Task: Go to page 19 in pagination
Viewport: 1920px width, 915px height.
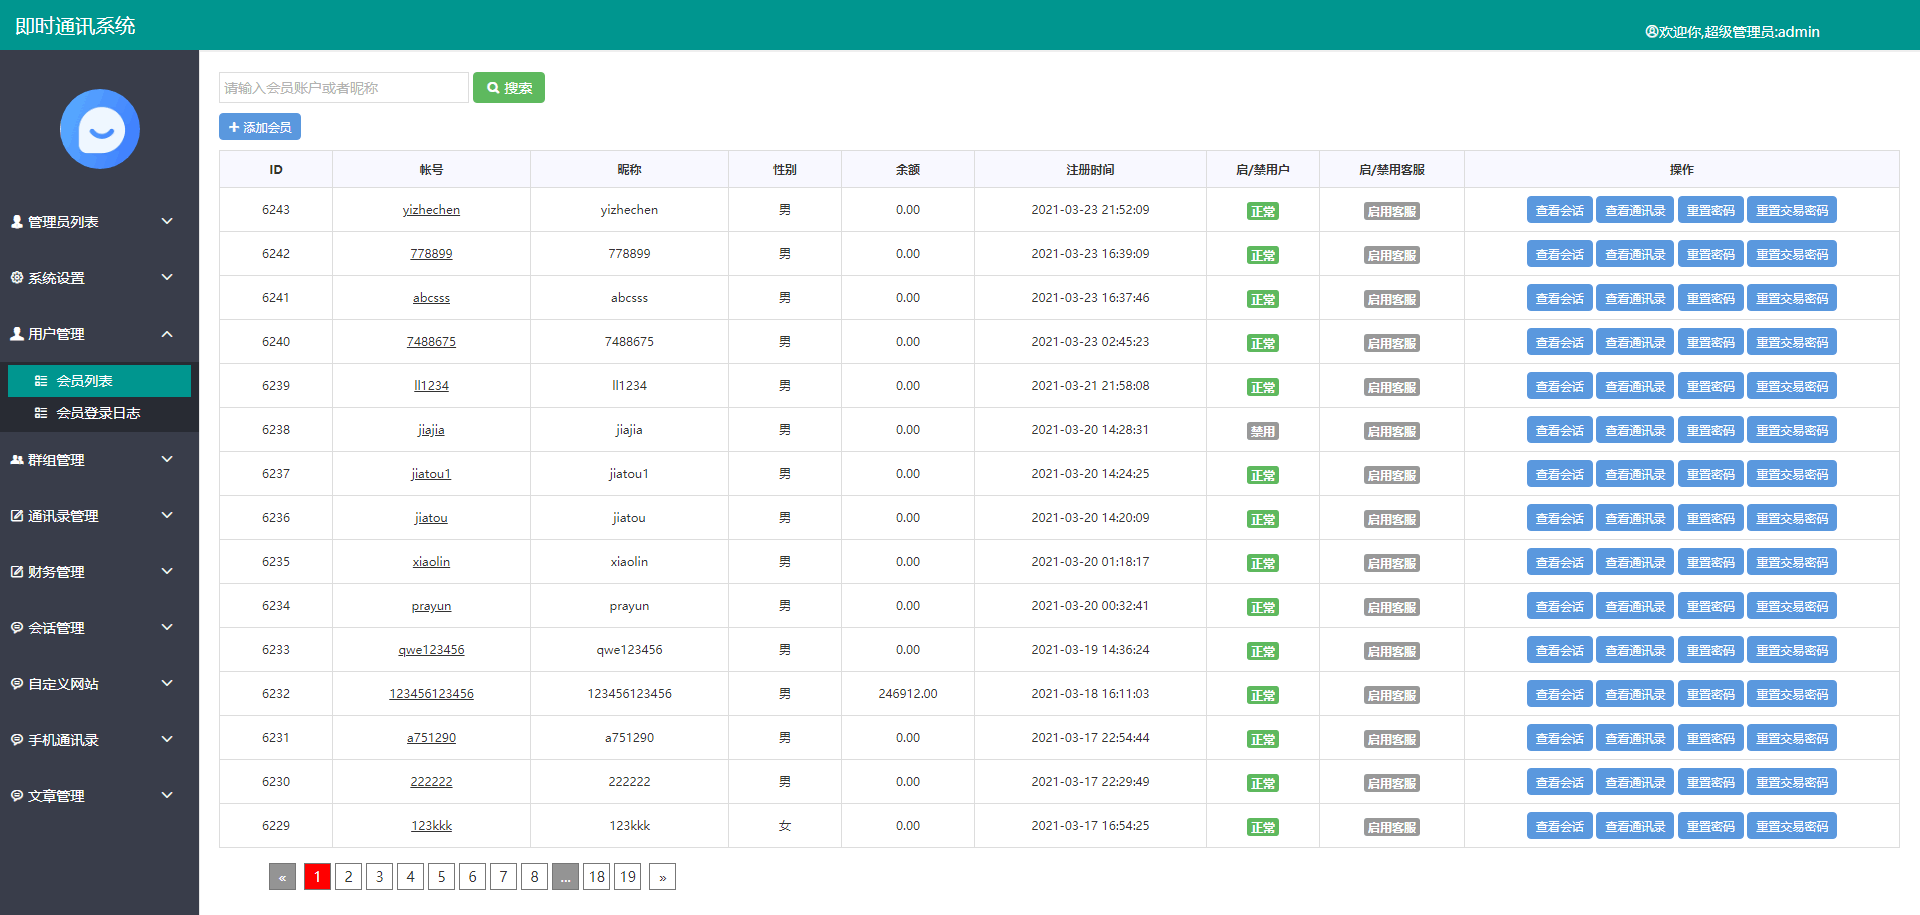Action: 627,877
